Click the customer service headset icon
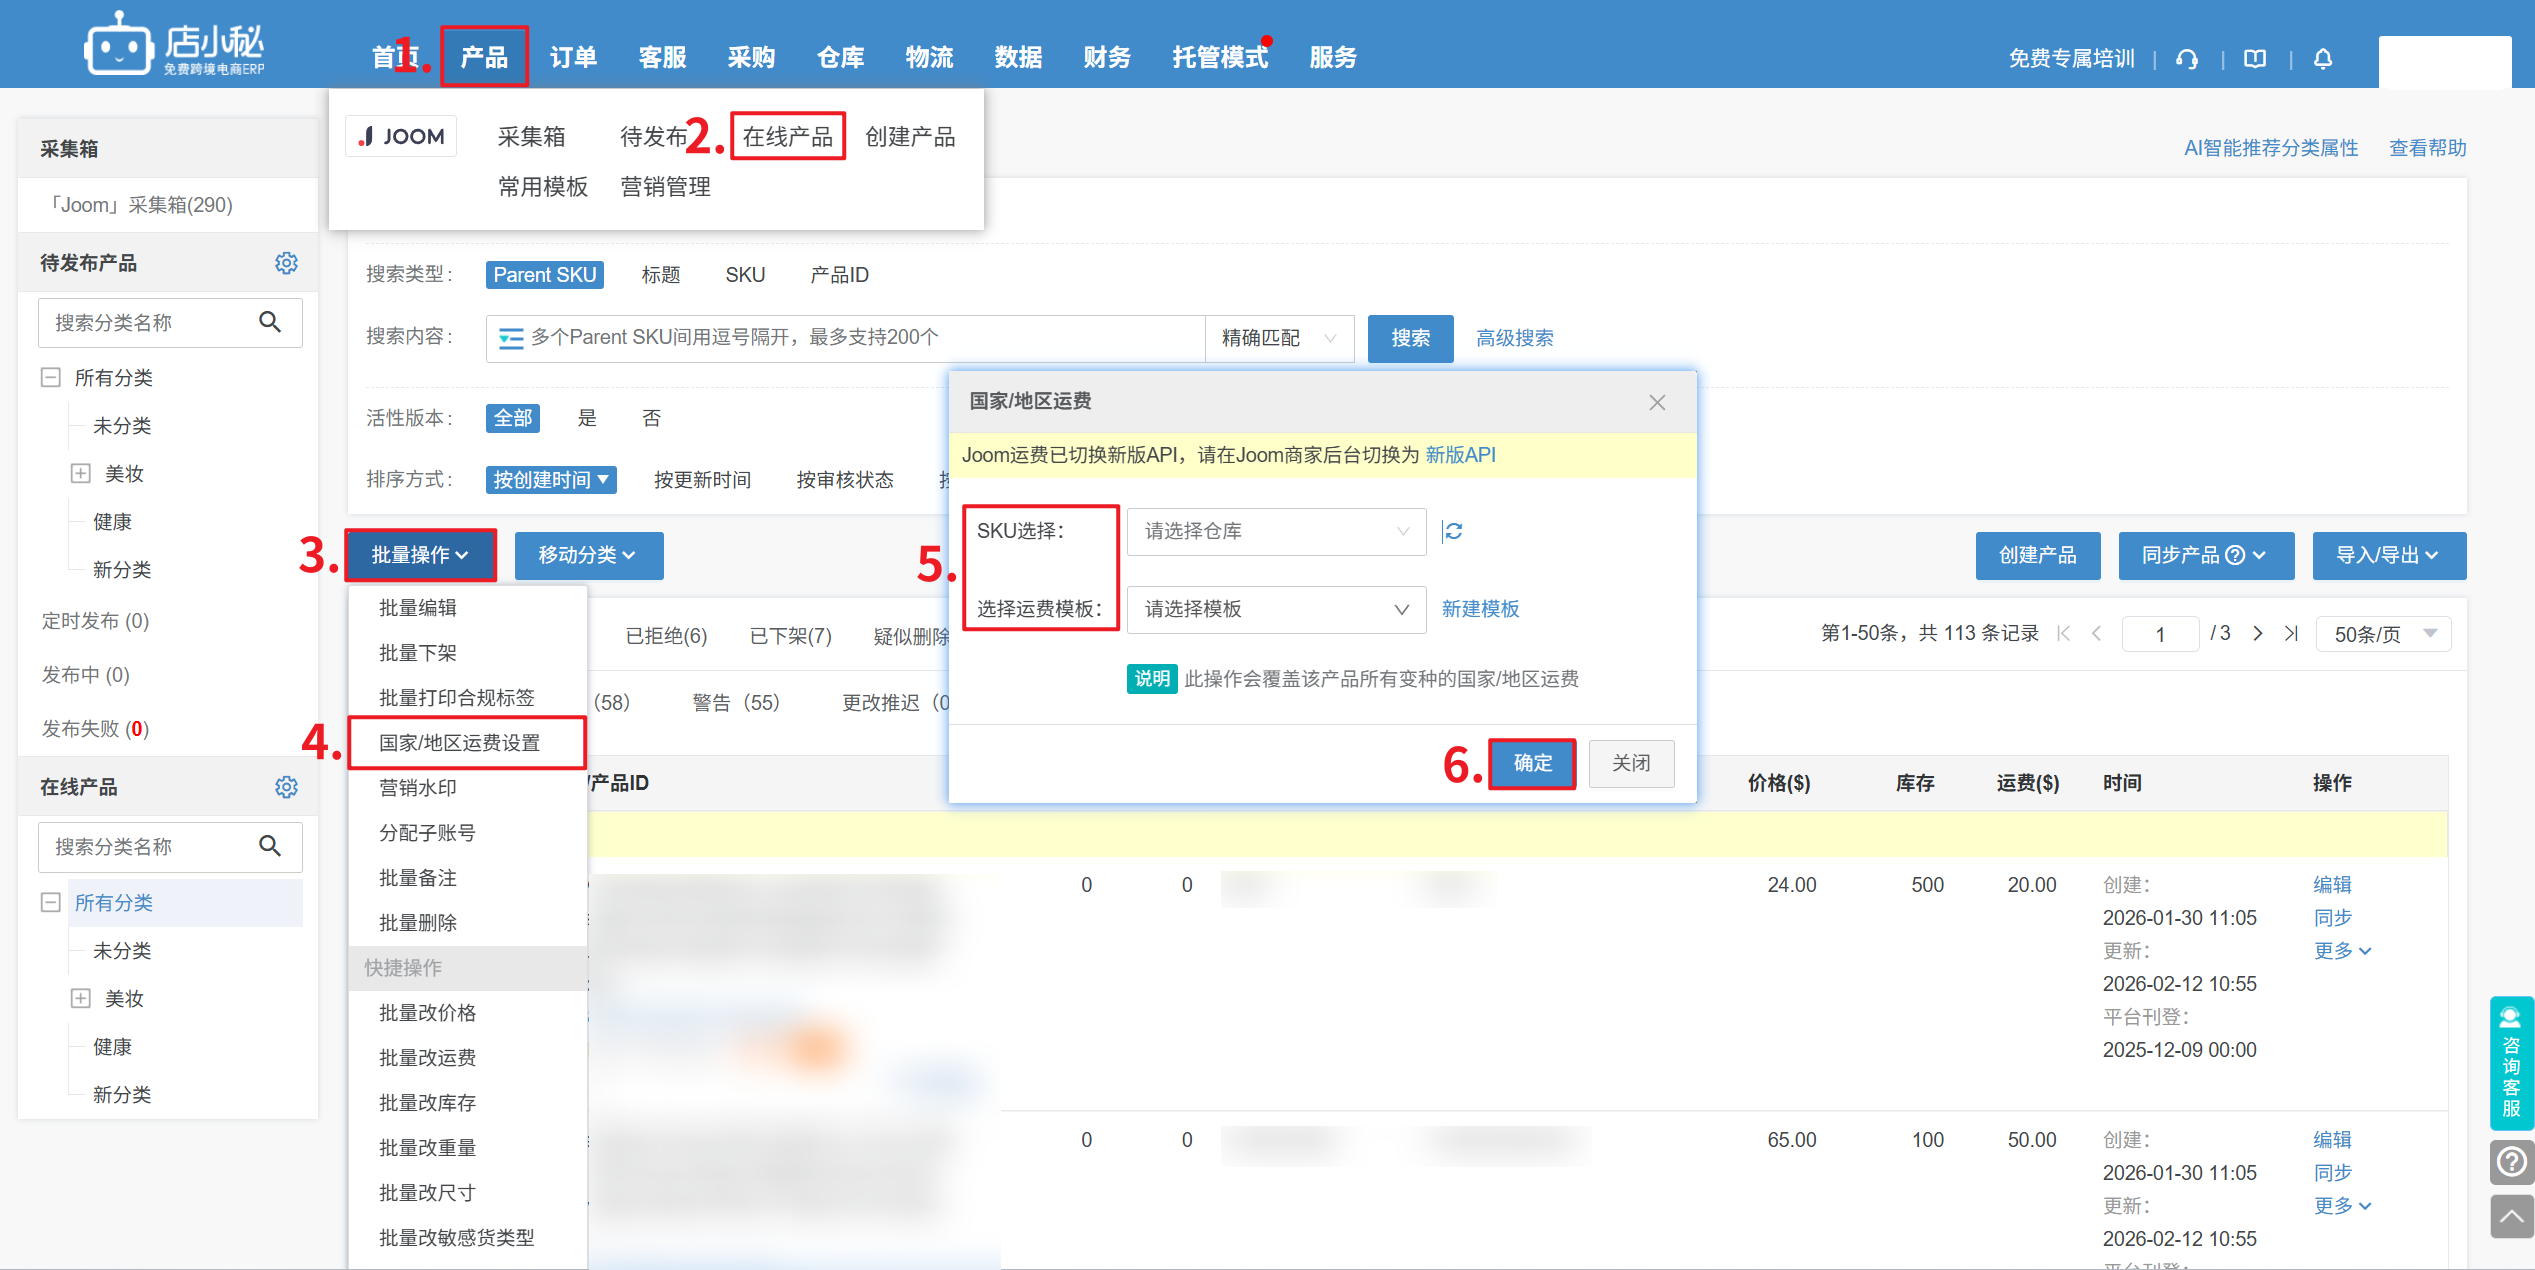 point(2187,59)
